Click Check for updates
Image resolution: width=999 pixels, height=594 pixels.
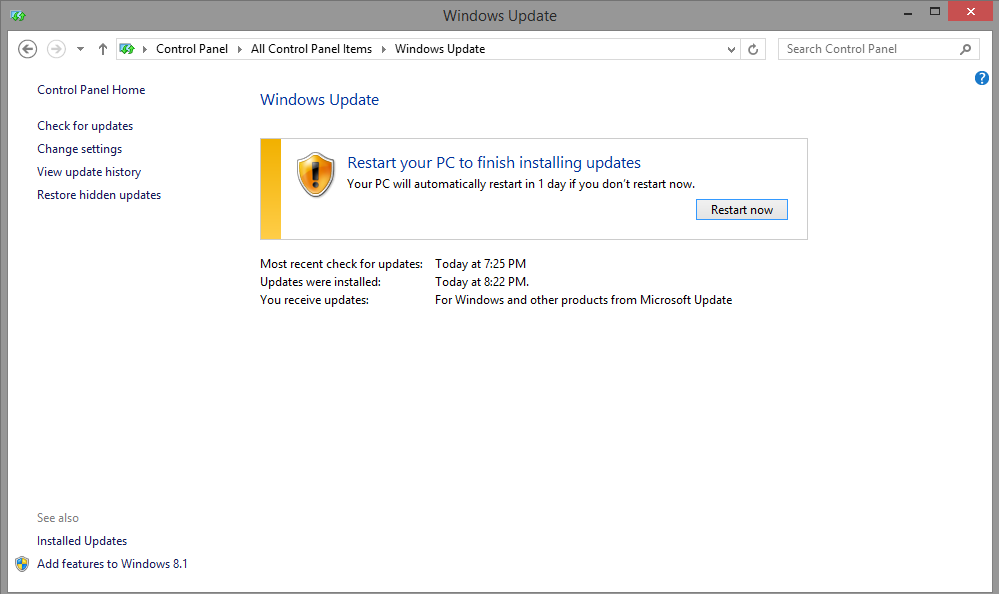[x=85, y=126]
